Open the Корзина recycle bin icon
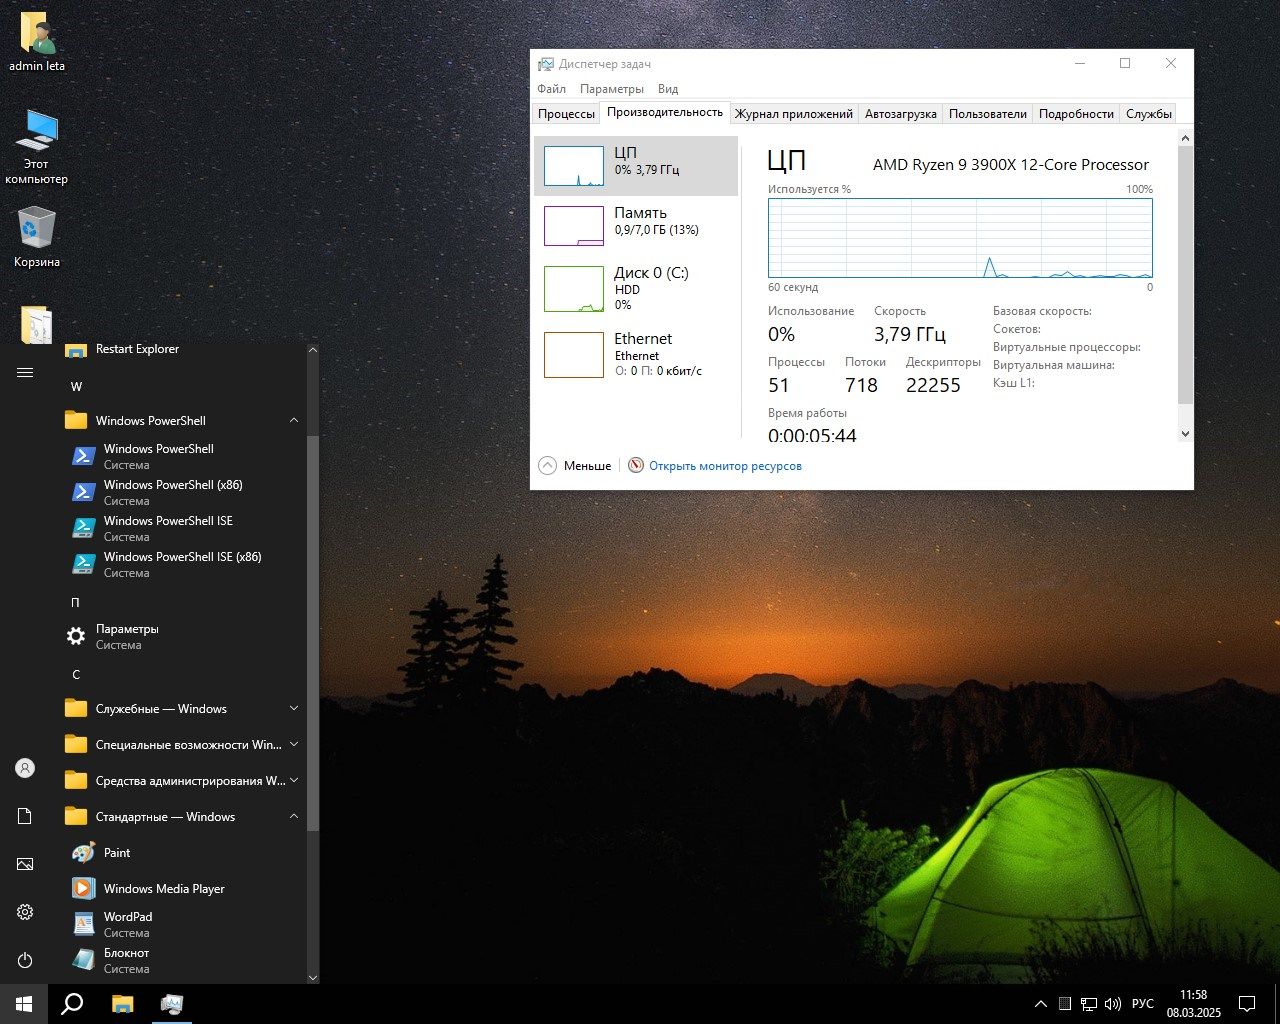1280x1024 pixels. (x=37, y=237)
